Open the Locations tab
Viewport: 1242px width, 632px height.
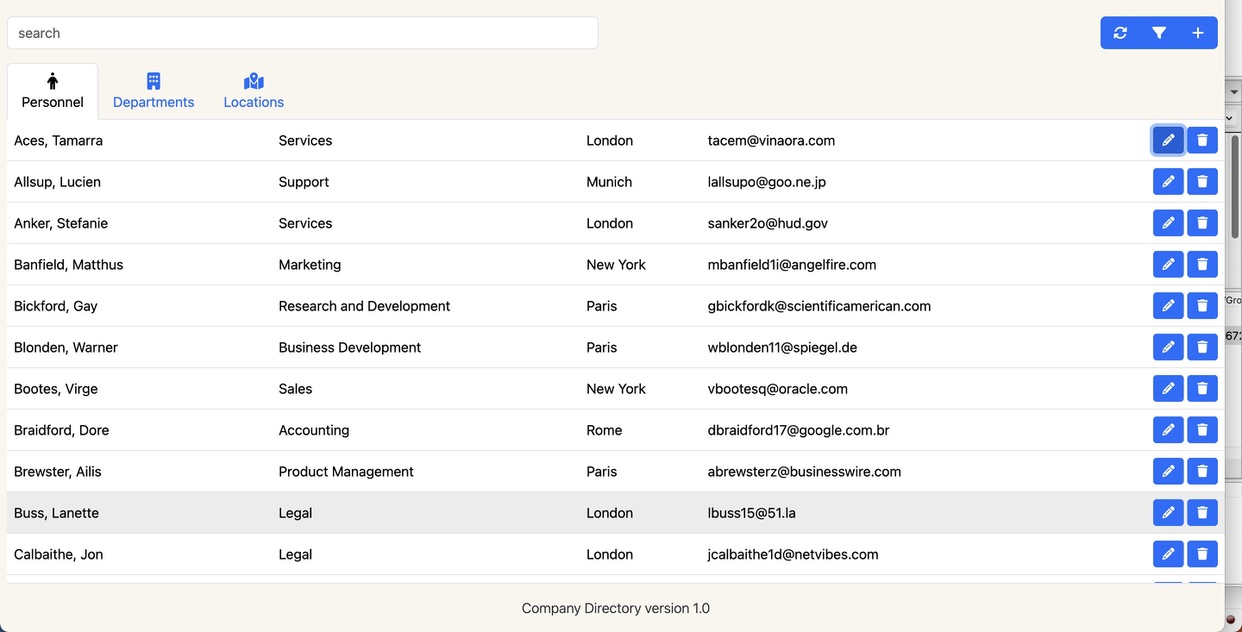click(x=253, y=91)
